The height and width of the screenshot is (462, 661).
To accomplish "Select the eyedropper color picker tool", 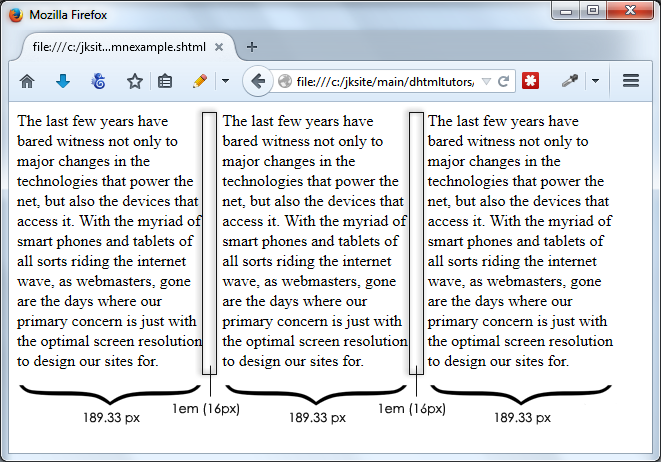I will (571, 81).
